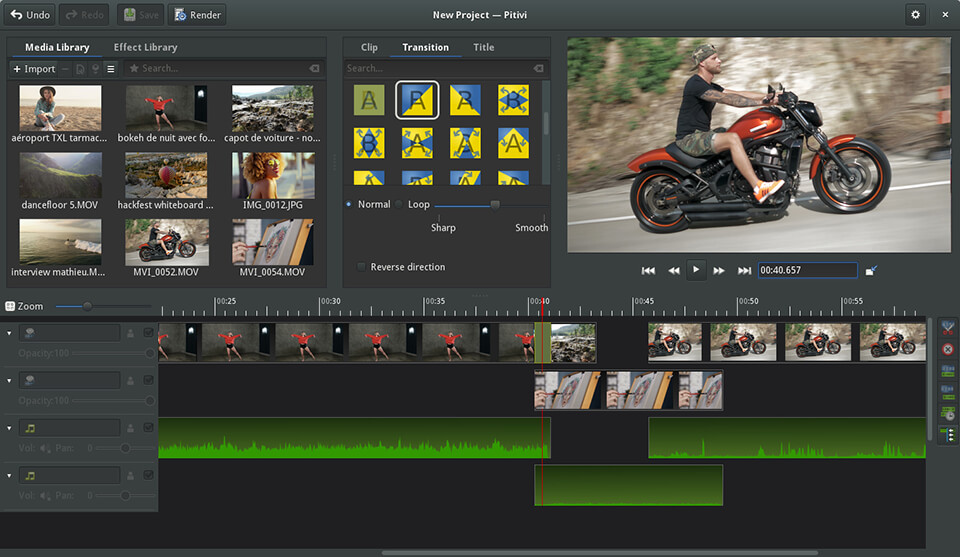Expand the bottom audio layer triangle
960x557 pixels.
10,476
